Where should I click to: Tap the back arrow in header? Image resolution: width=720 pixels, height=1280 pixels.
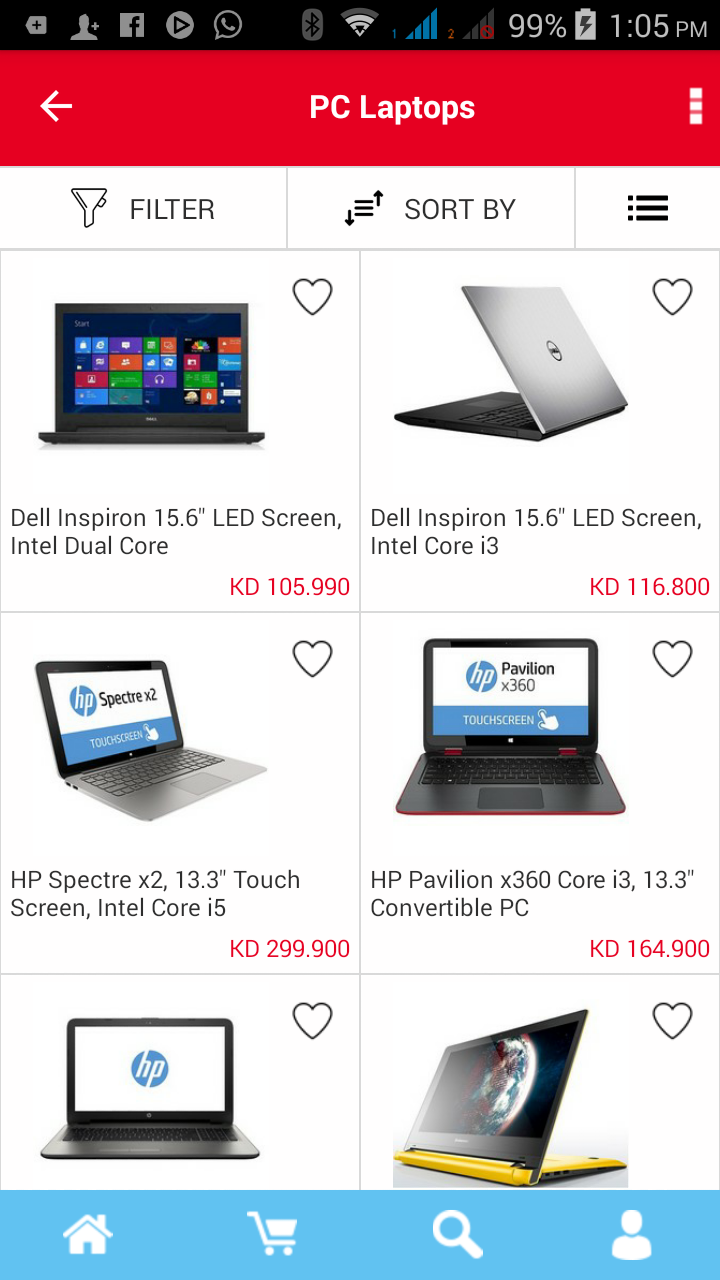[56, 106]
